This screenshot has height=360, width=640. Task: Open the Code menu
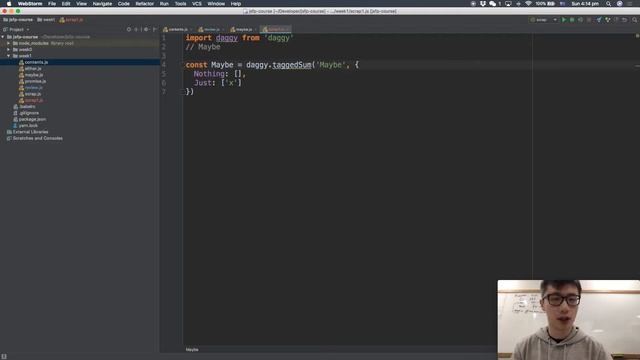point(123,4)
